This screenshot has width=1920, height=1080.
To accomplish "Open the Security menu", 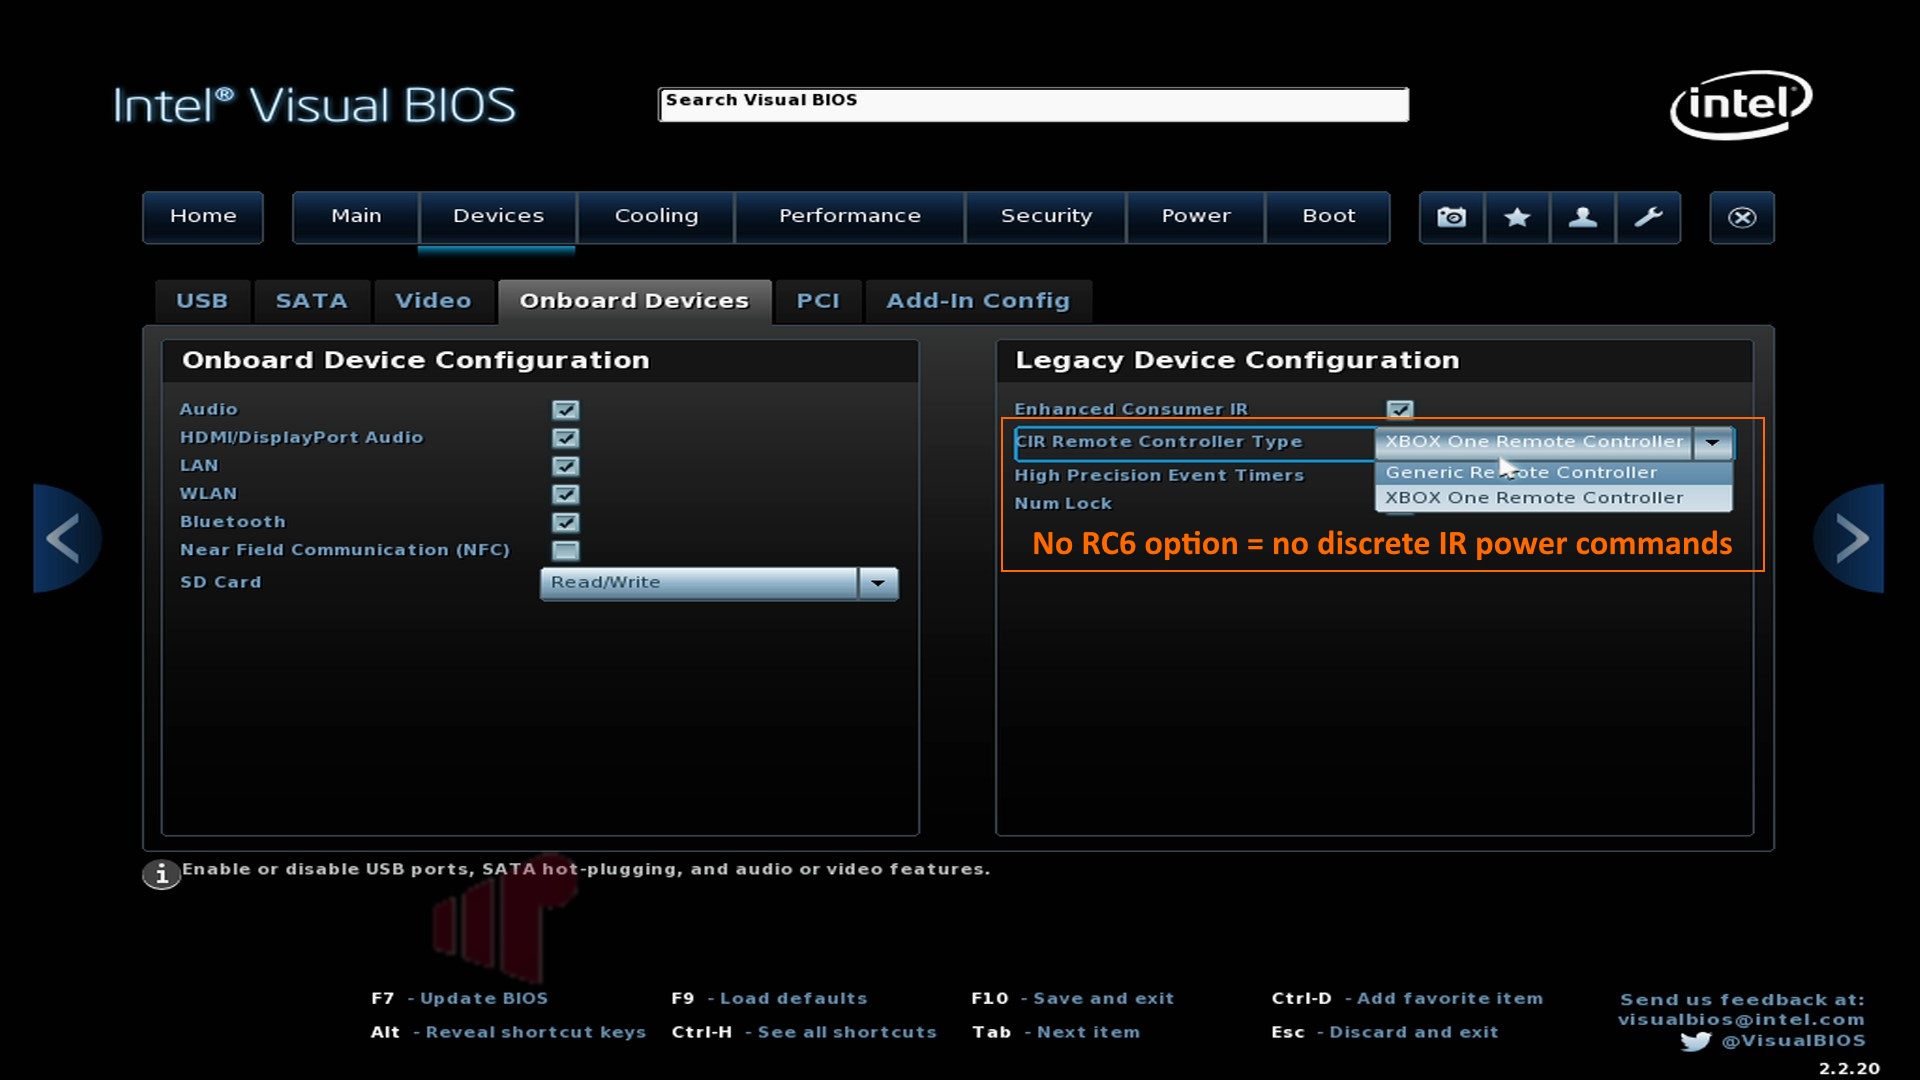I will (x=1046, y=216).
